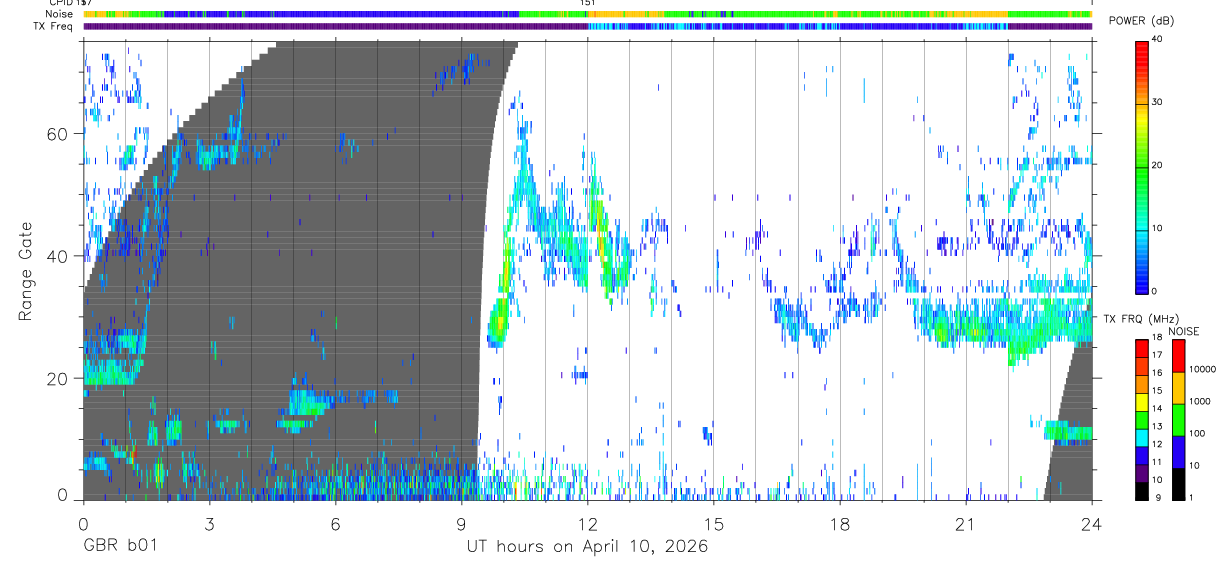Click the 'CPID' label at top left
The width and height of the screenshot is (1228, 567).
[60, 3]
